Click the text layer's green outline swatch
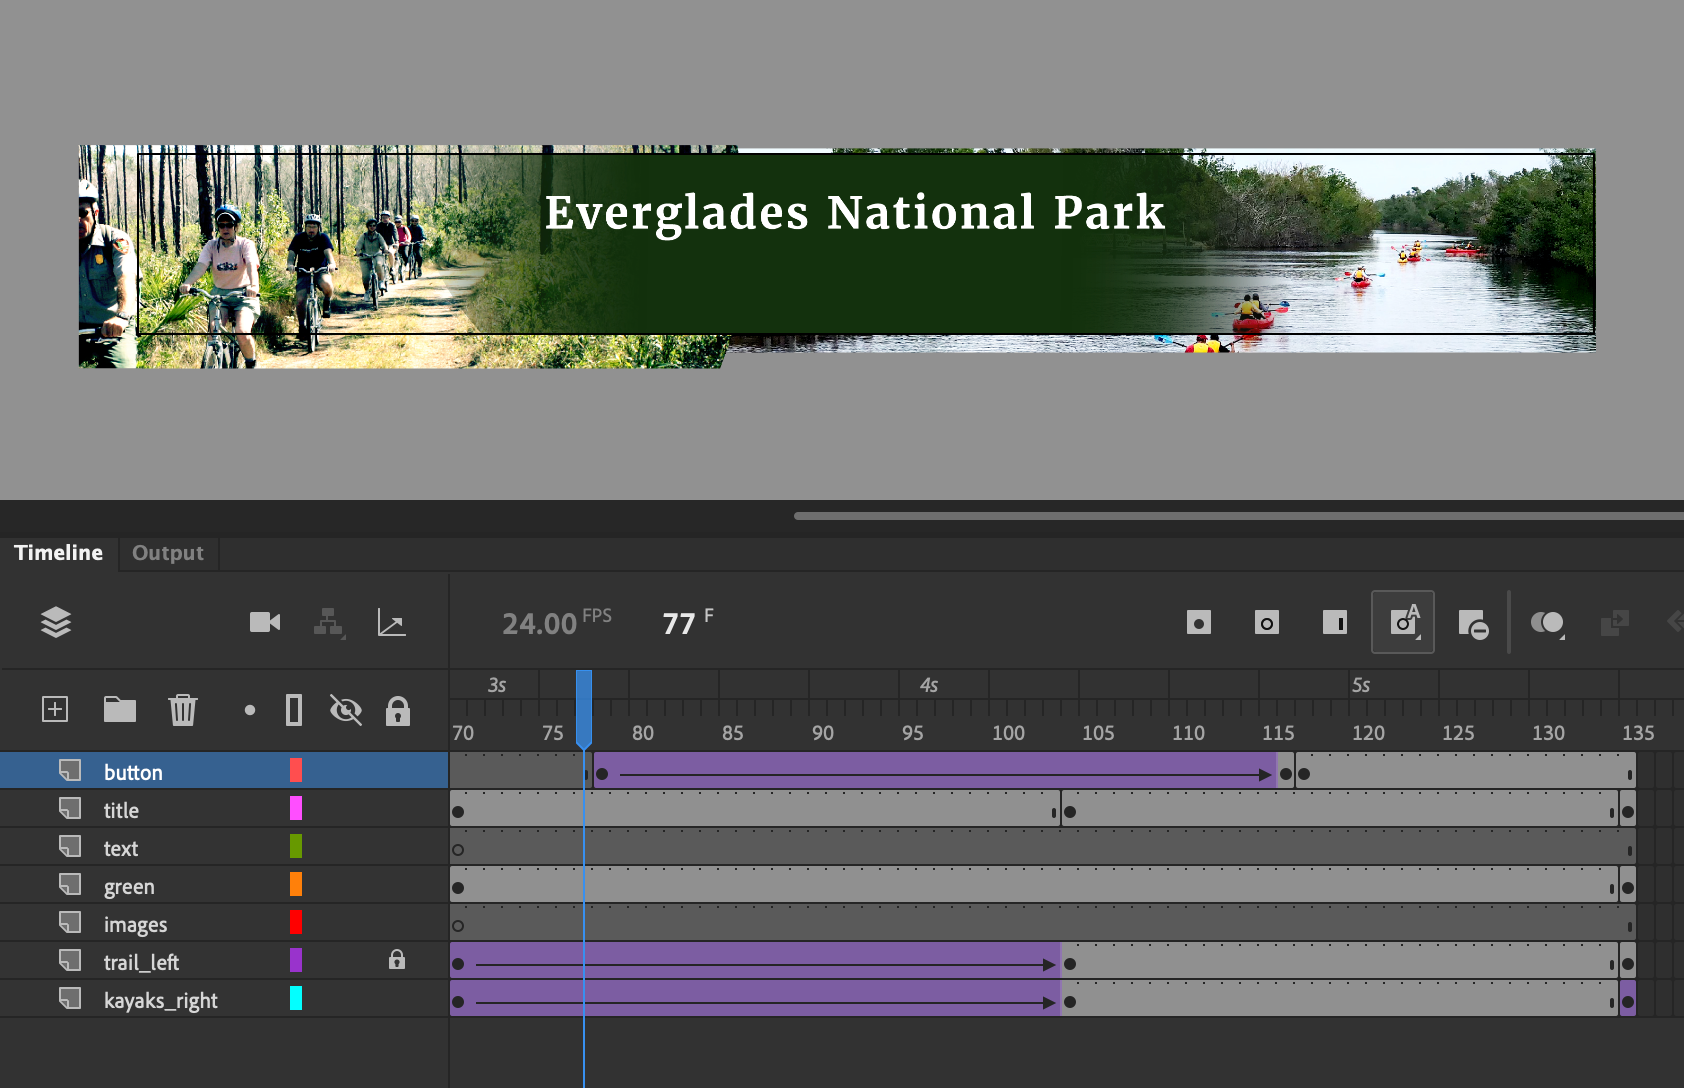Viewport: 1684px width, 1088px height. coord(296,846)
